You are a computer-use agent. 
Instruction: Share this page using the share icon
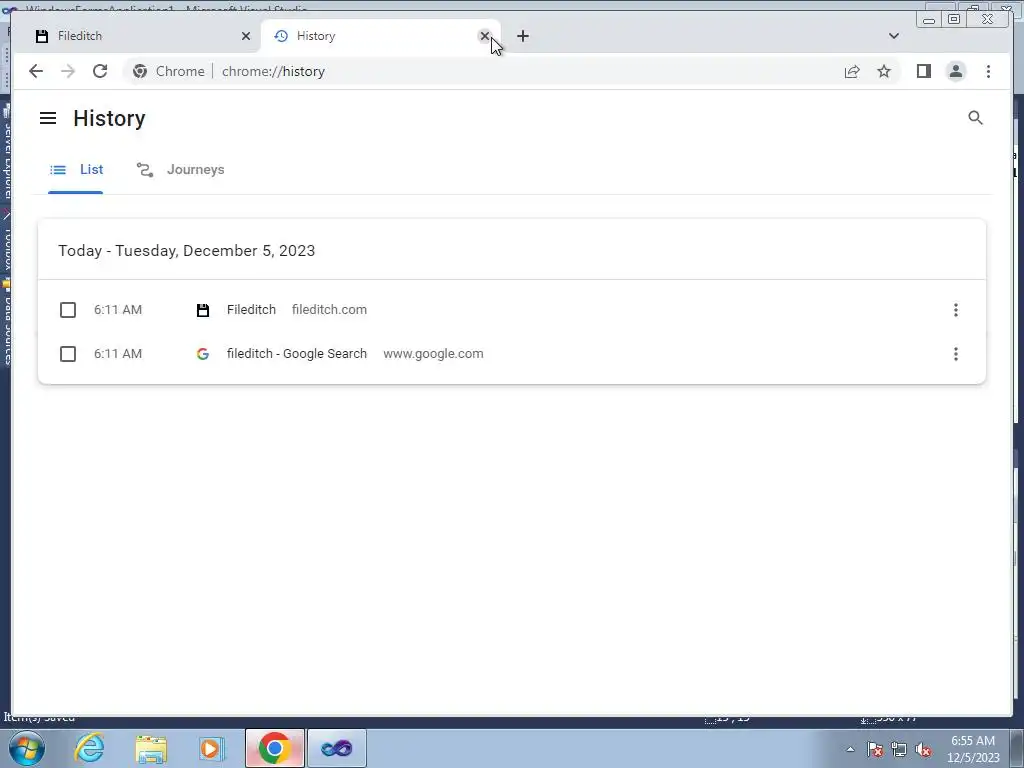pyautogui.click(x=852, y=71)
